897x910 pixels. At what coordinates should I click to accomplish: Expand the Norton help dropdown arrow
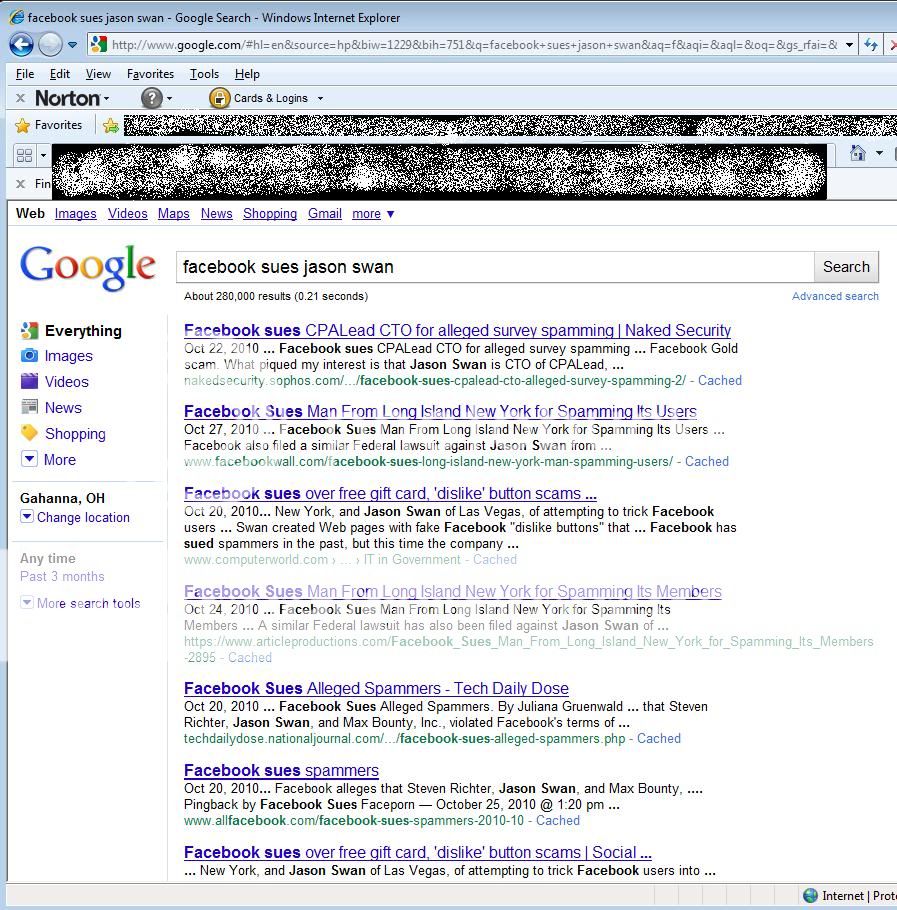[169, 99]
